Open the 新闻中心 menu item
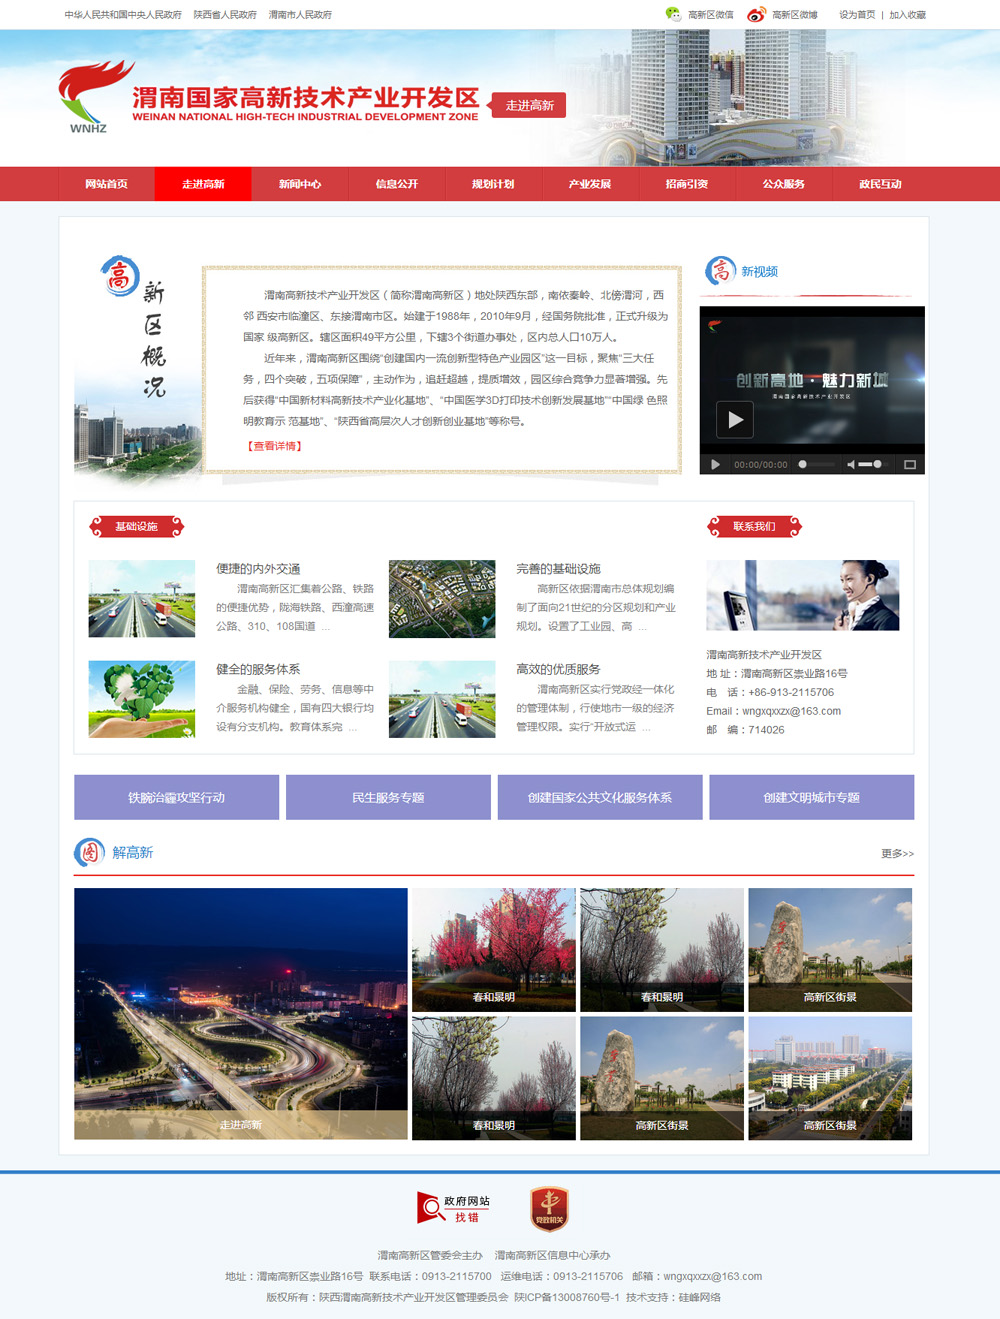Viewport: 1000px width, 1319px height. [300, 184]
